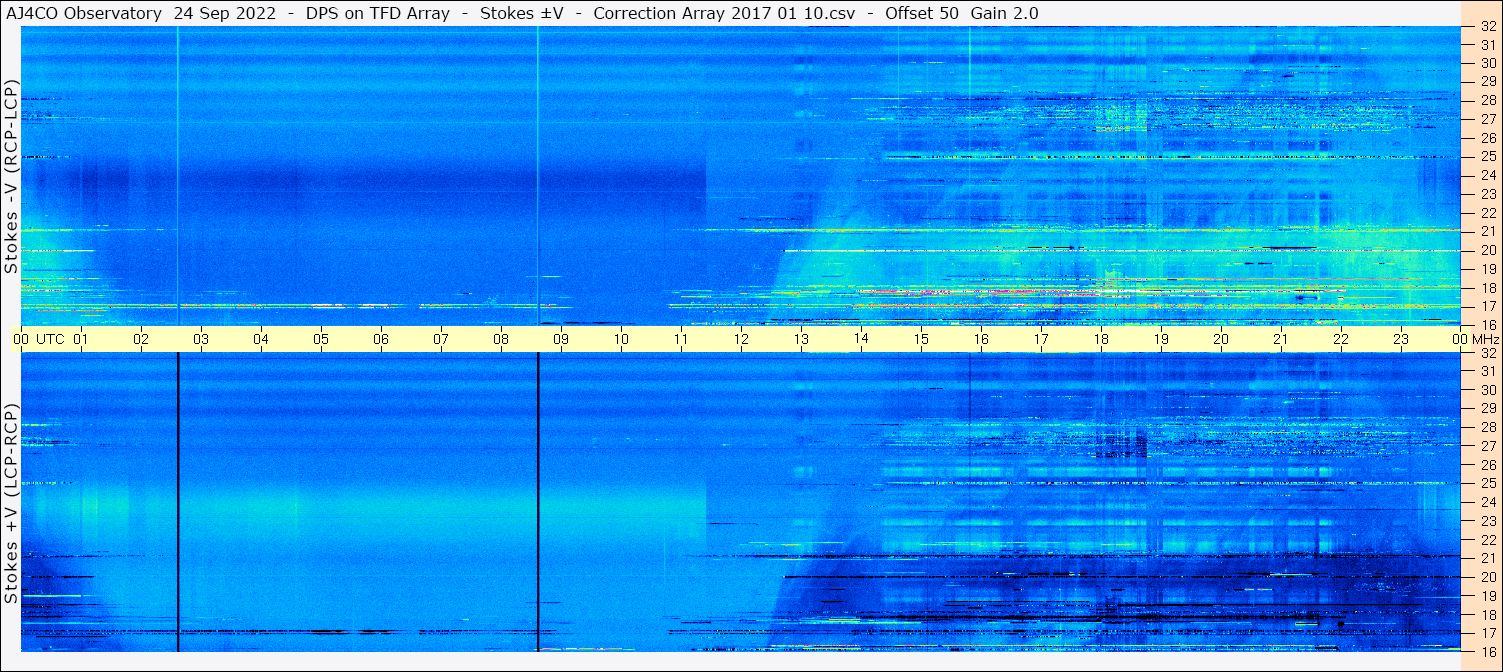The height and width of the screenshot is (672, 1503).
Task: Click the 27 MHz tick of the Stokes +V panel
Action: [x=1488, y=446]
